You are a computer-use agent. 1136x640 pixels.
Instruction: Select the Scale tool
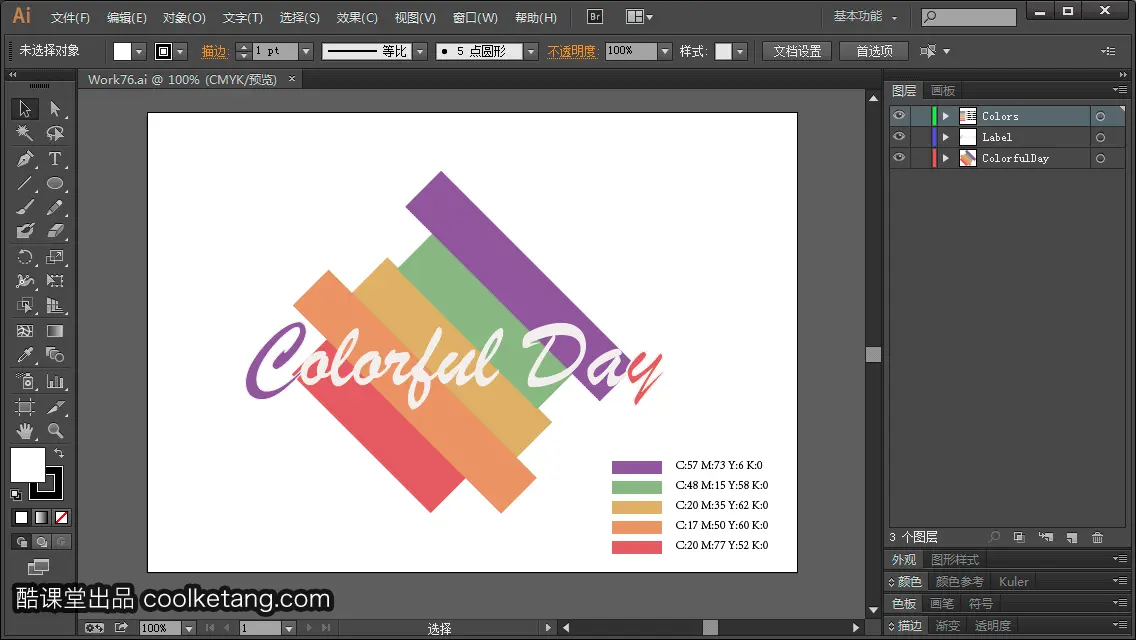(55, 257)
